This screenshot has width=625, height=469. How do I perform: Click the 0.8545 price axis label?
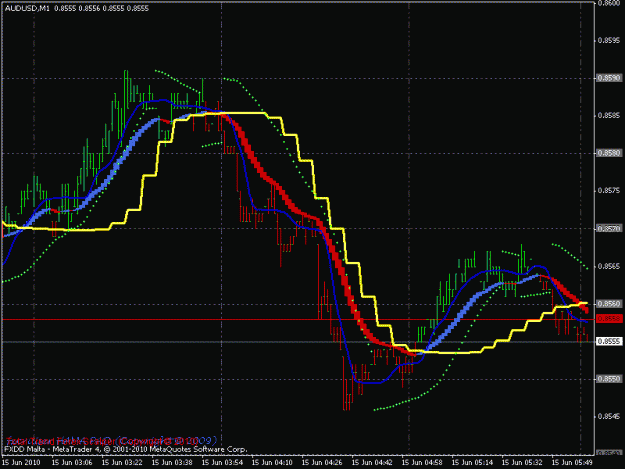click(609, 417)
